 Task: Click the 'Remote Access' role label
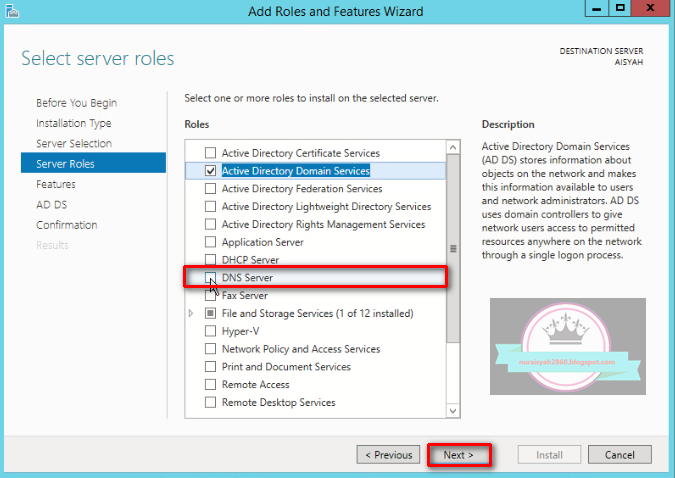click(x=255, y=385)
